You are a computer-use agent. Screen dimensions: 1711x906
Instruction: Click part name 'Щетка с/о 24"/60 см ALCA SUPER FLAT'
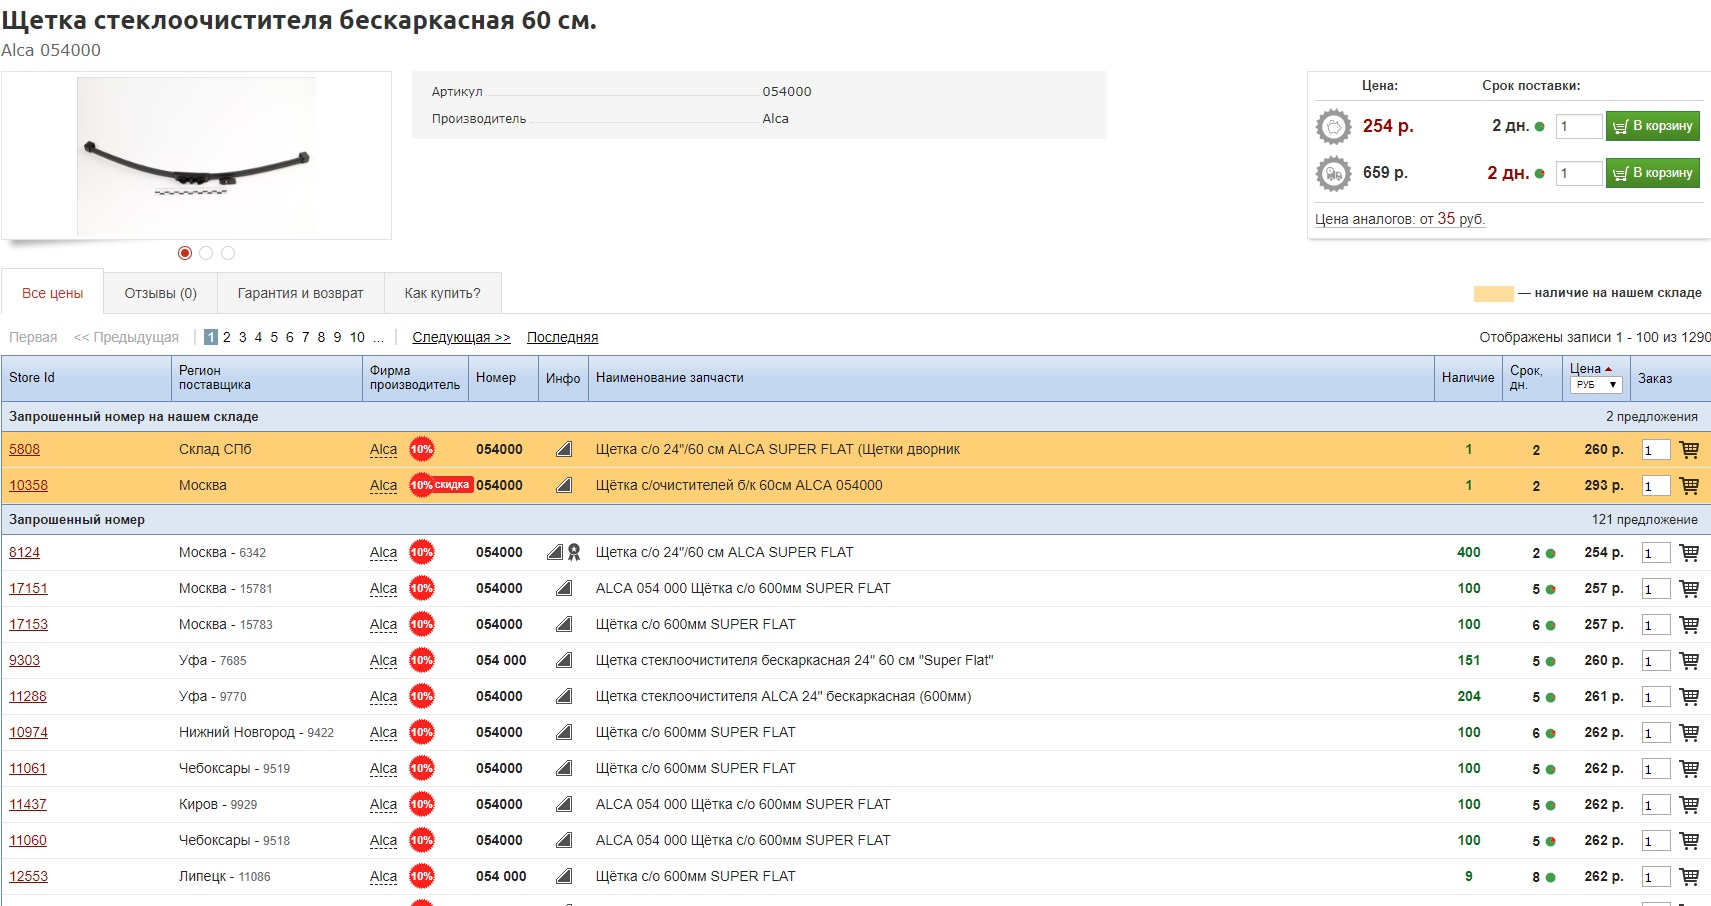pos(725,552)
